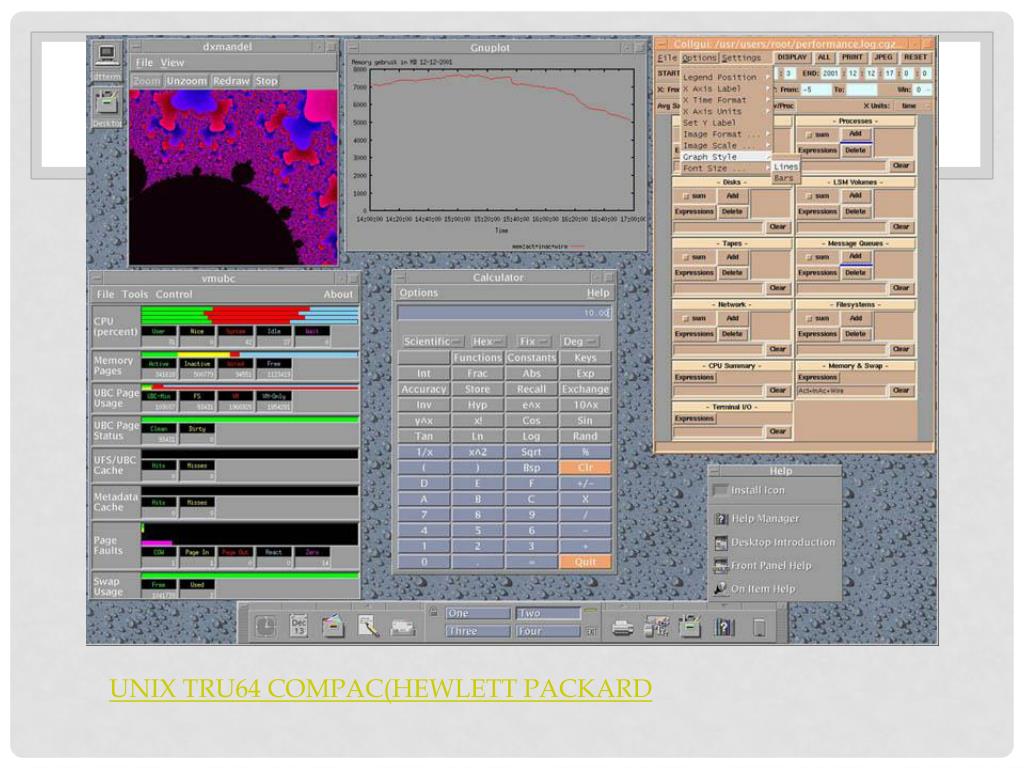Open the file manager drawer icon on the front panel
This screenshot has height=768, width=1024.
coord(333,626)
